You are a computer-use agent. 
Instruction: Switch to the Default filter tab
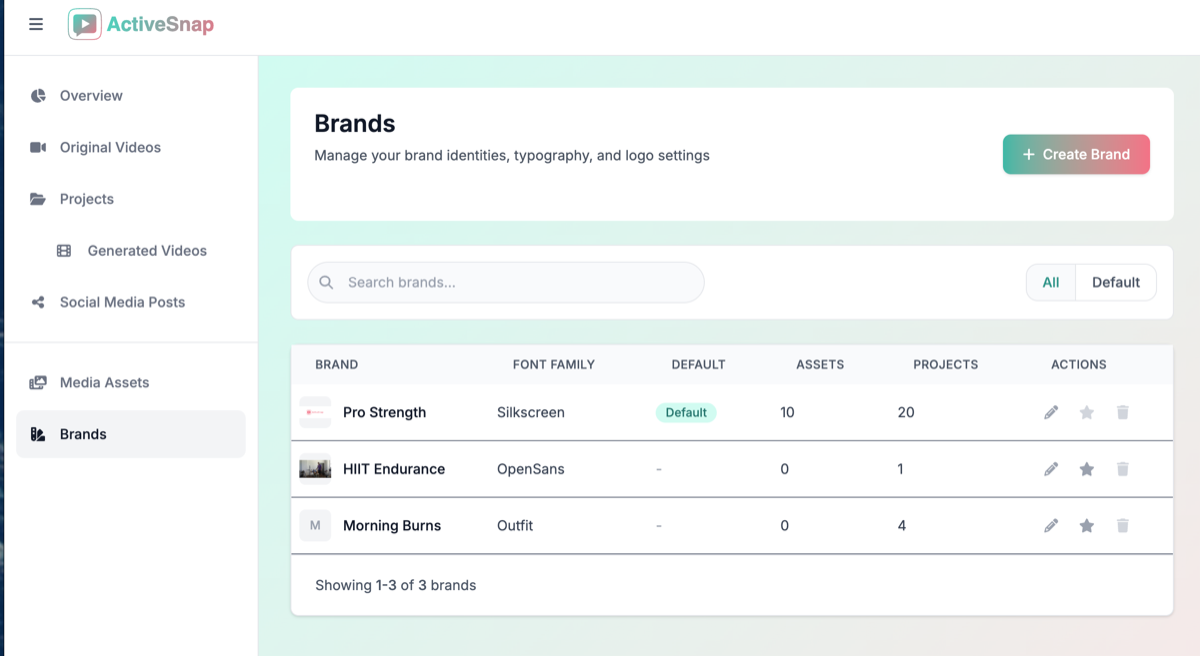point(1115,282)
